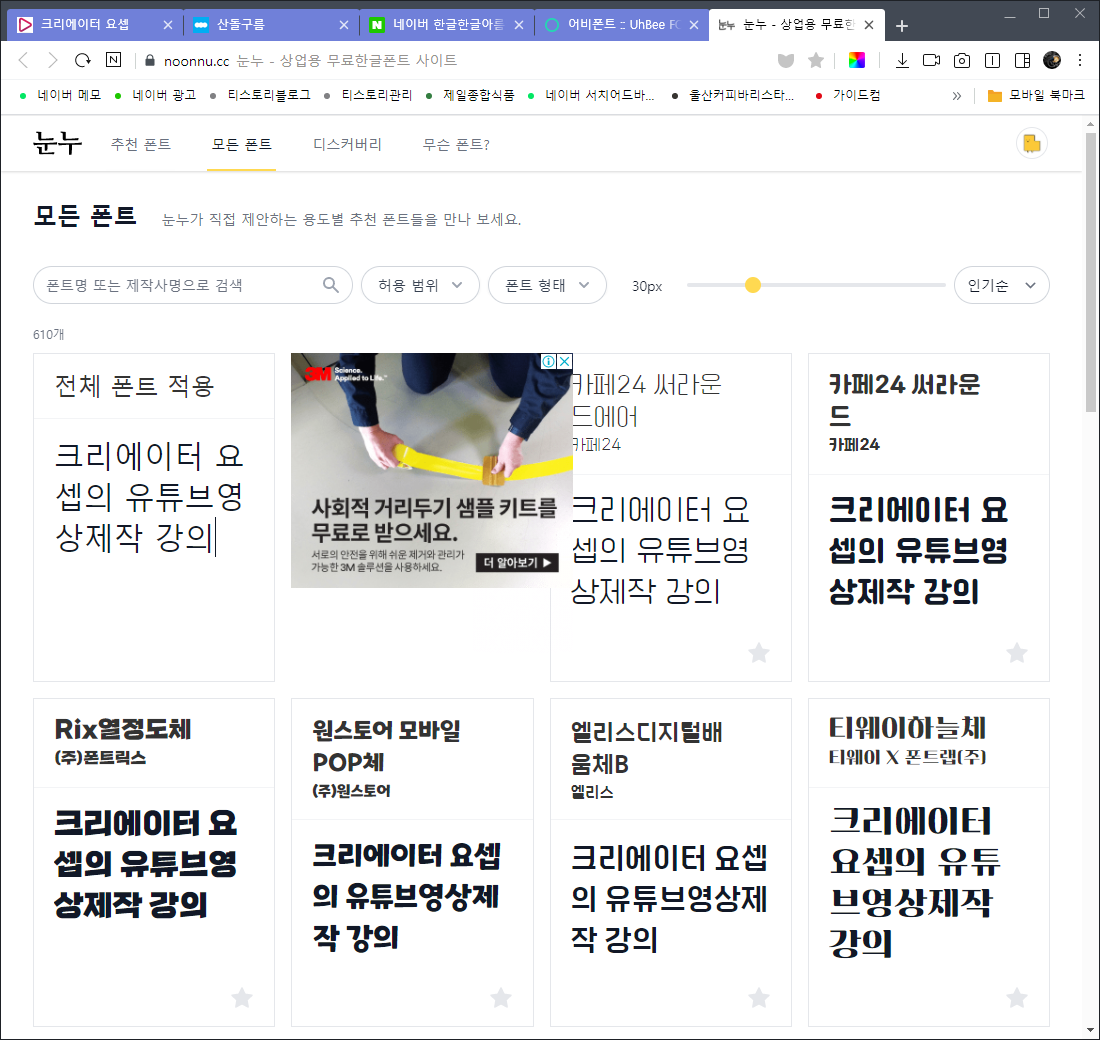Select the 모든 폰트 menu
The height and width of the screenshot is (1040, 1100).
click(x=241, y=144)
